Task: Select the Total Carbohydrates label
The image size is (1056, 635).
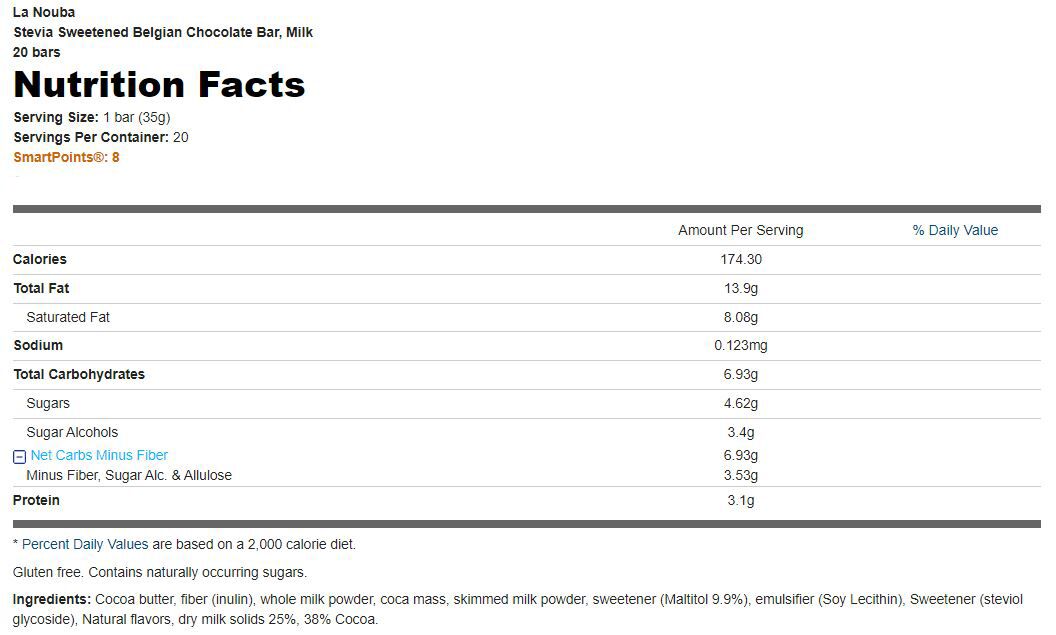Action: [x=79, y=374]
